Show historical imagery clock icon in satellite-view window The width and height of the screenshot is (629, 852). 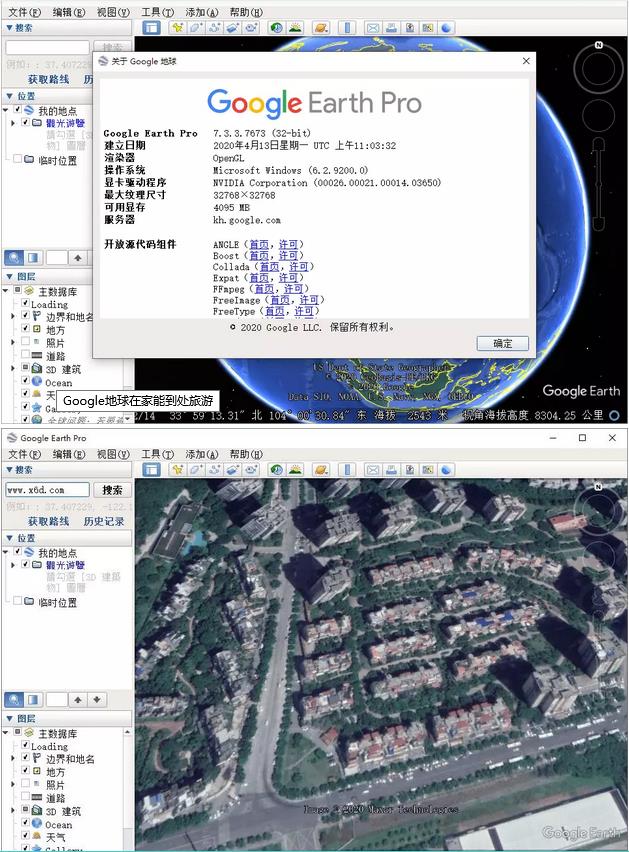click(276, 469)
